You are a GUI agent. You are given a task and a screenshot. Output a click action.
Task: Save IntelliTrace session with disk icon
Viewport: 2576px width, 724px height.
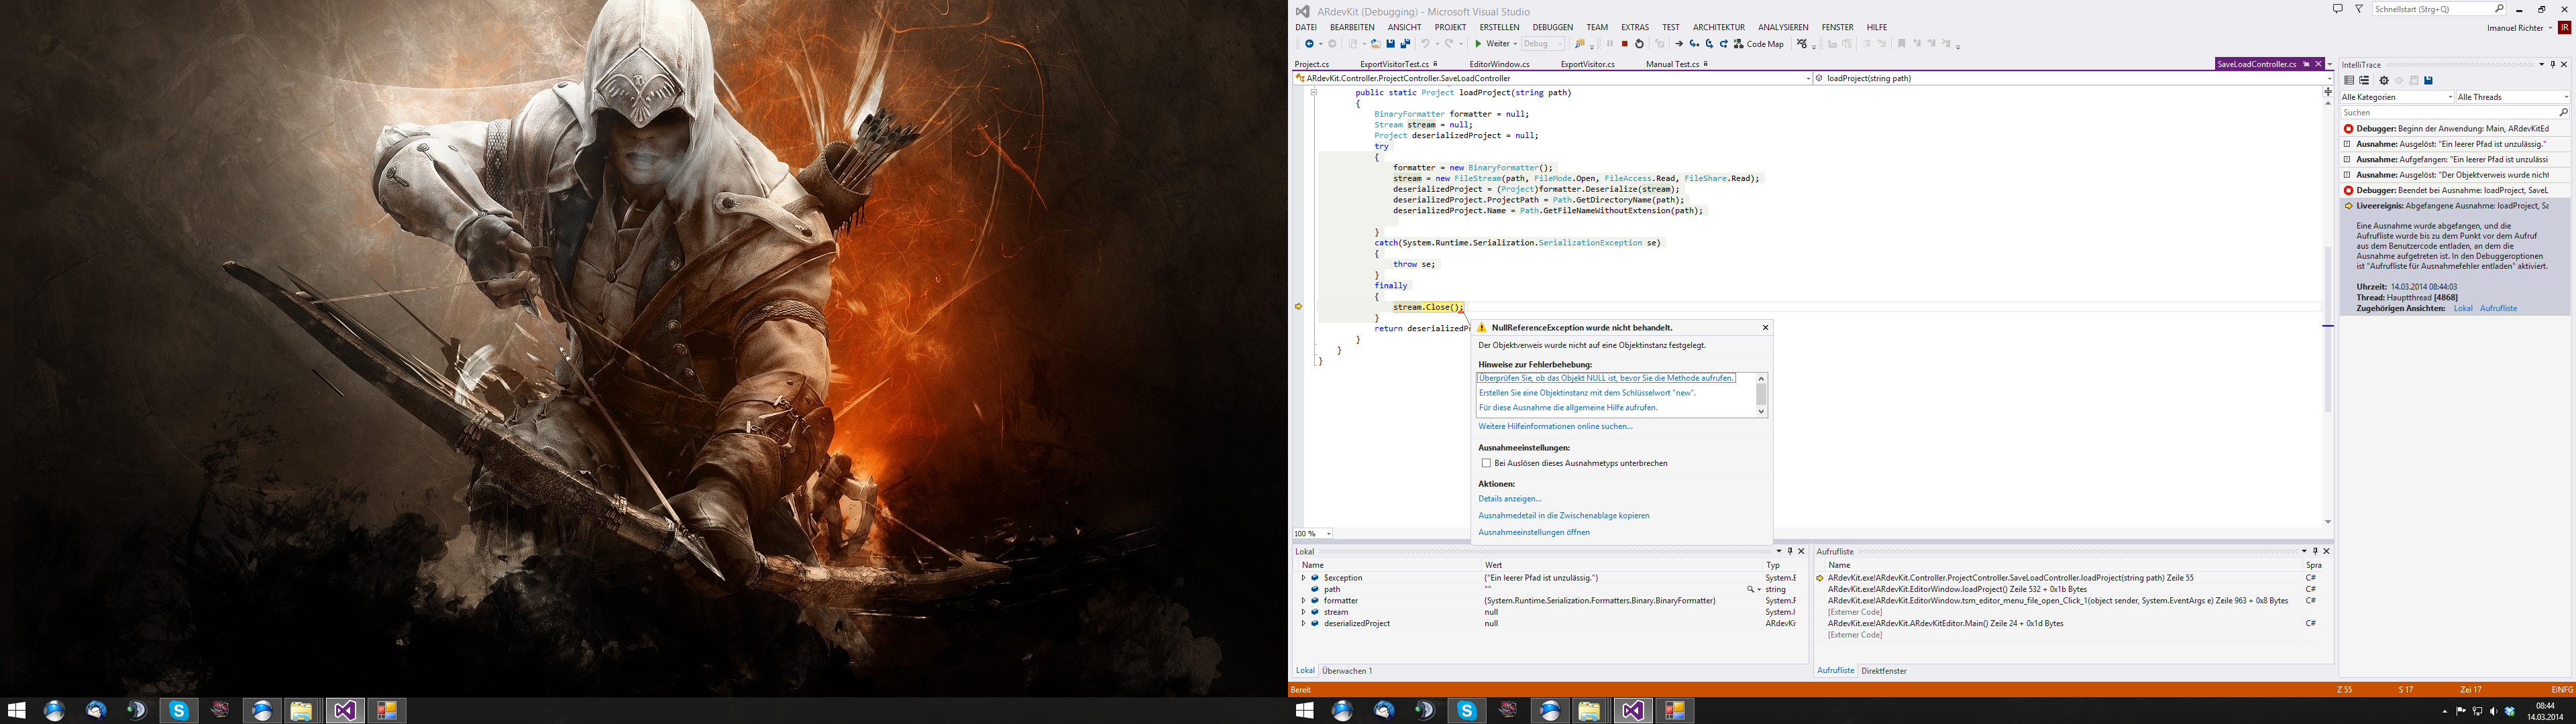tap(2428, 81)
